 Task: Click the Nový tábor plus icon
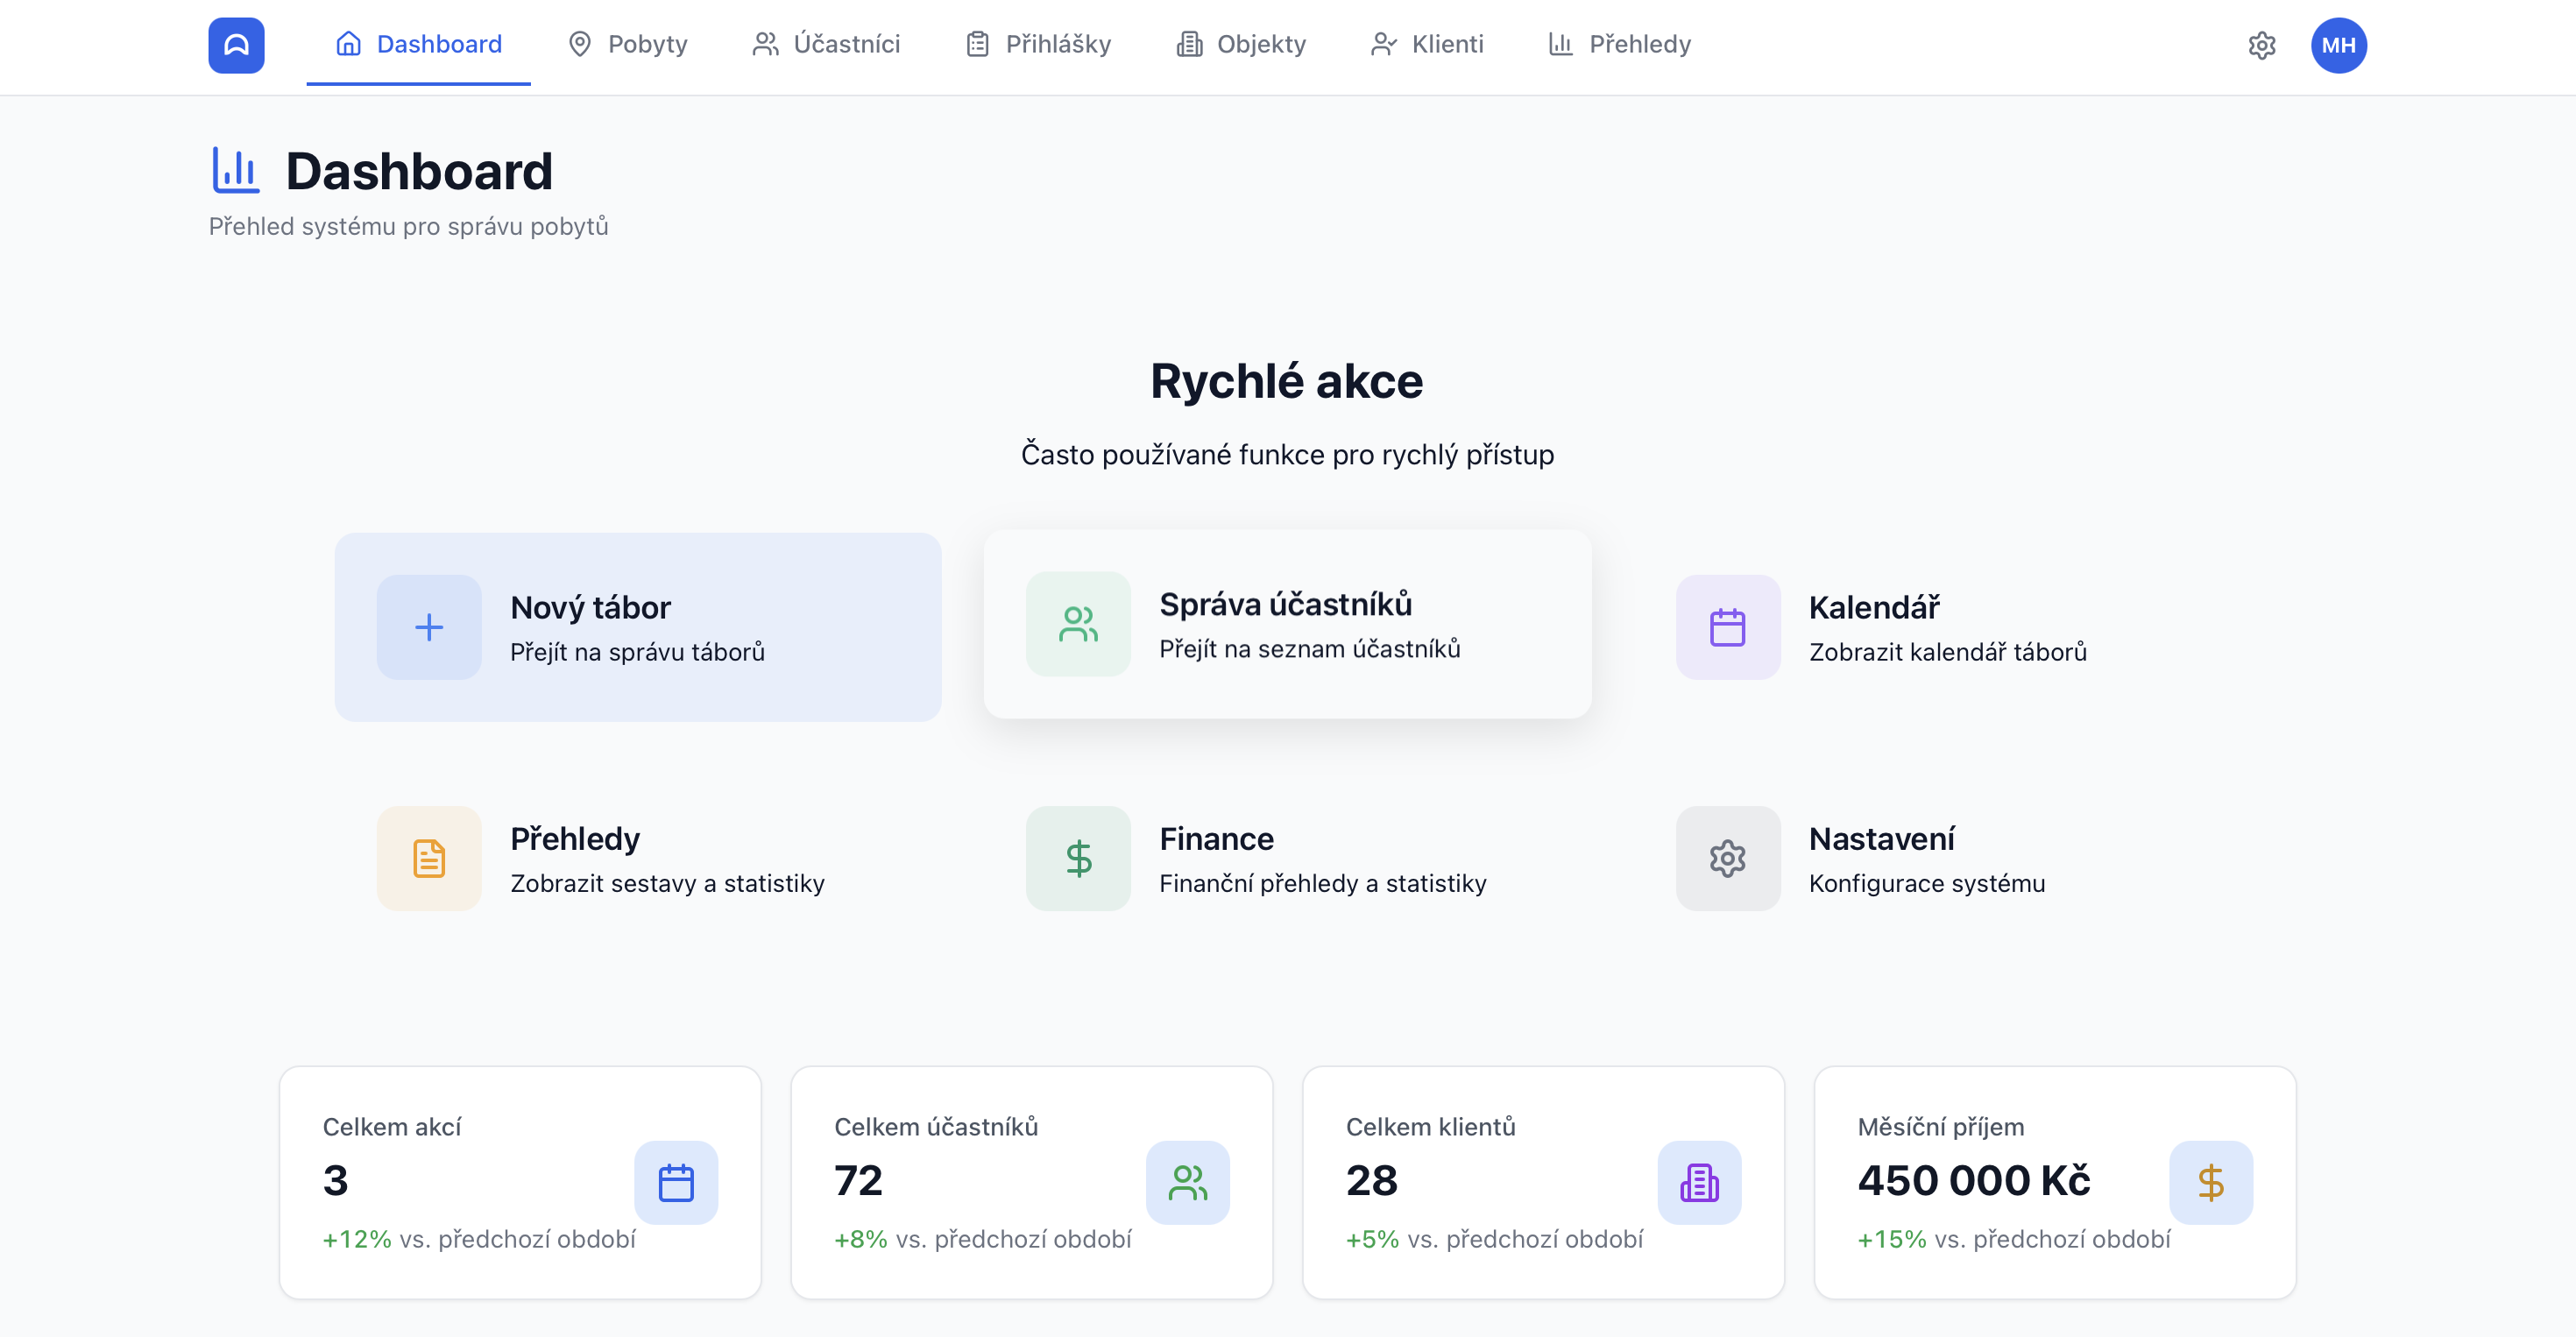click(x=429, y=627)
